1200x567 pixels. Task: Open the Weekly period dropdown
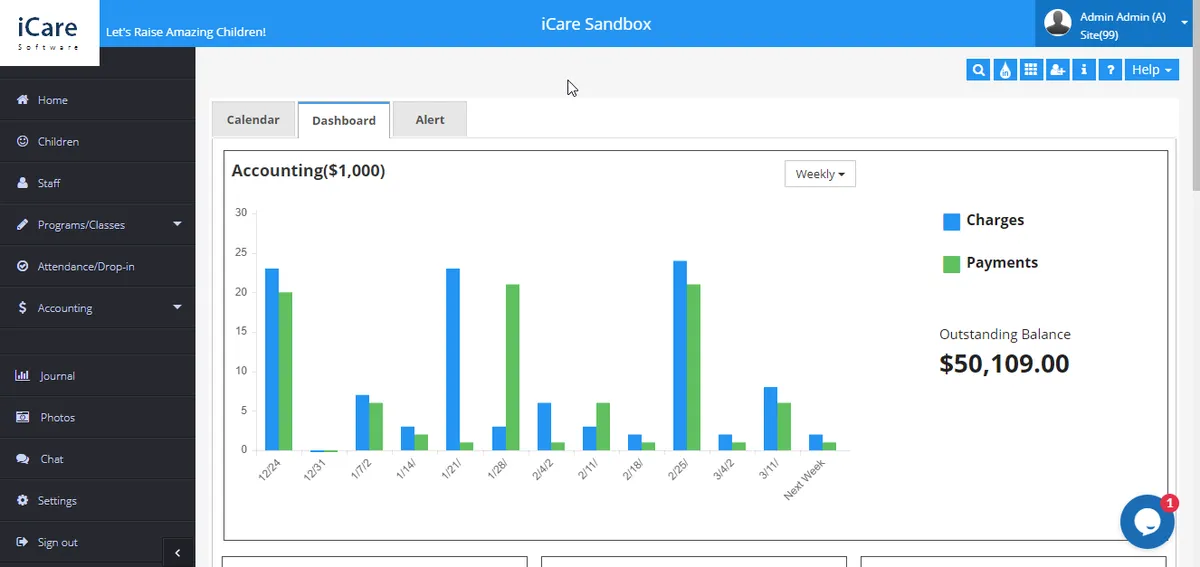[x=820, y=174]
